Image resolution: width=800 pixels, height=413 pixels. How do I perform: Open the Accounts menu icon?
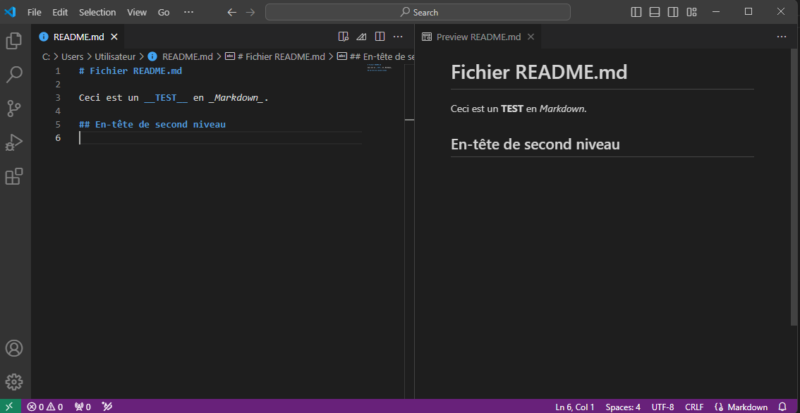coord(14,348)
